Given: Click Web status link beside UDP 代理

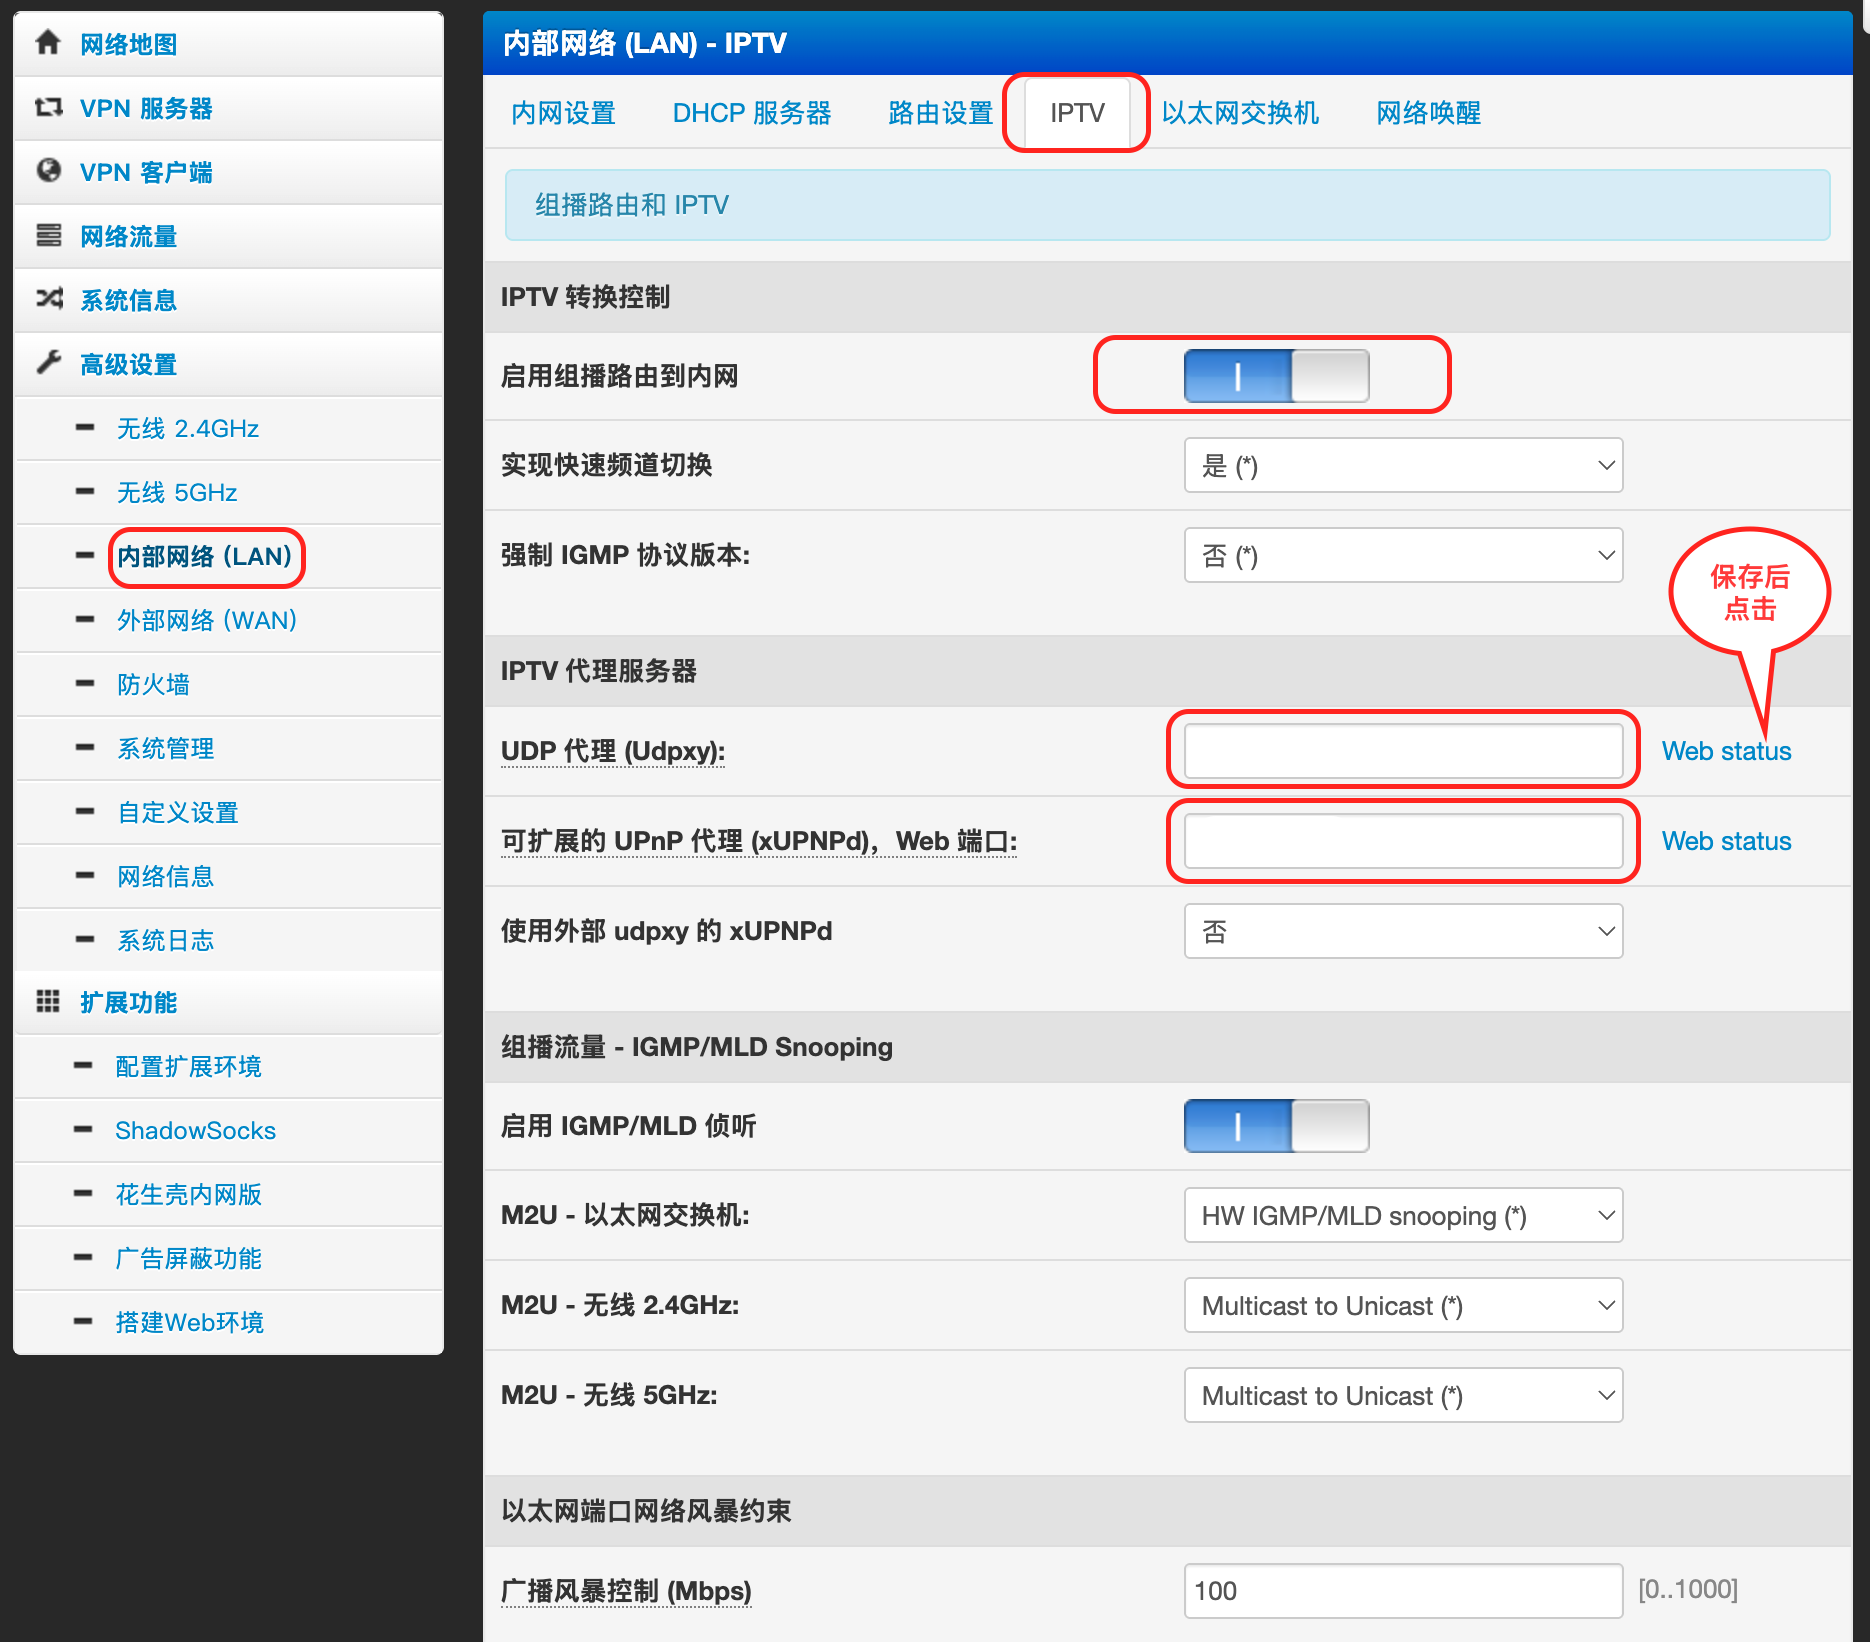Looking at the screenshot, I should point(1726,751).
